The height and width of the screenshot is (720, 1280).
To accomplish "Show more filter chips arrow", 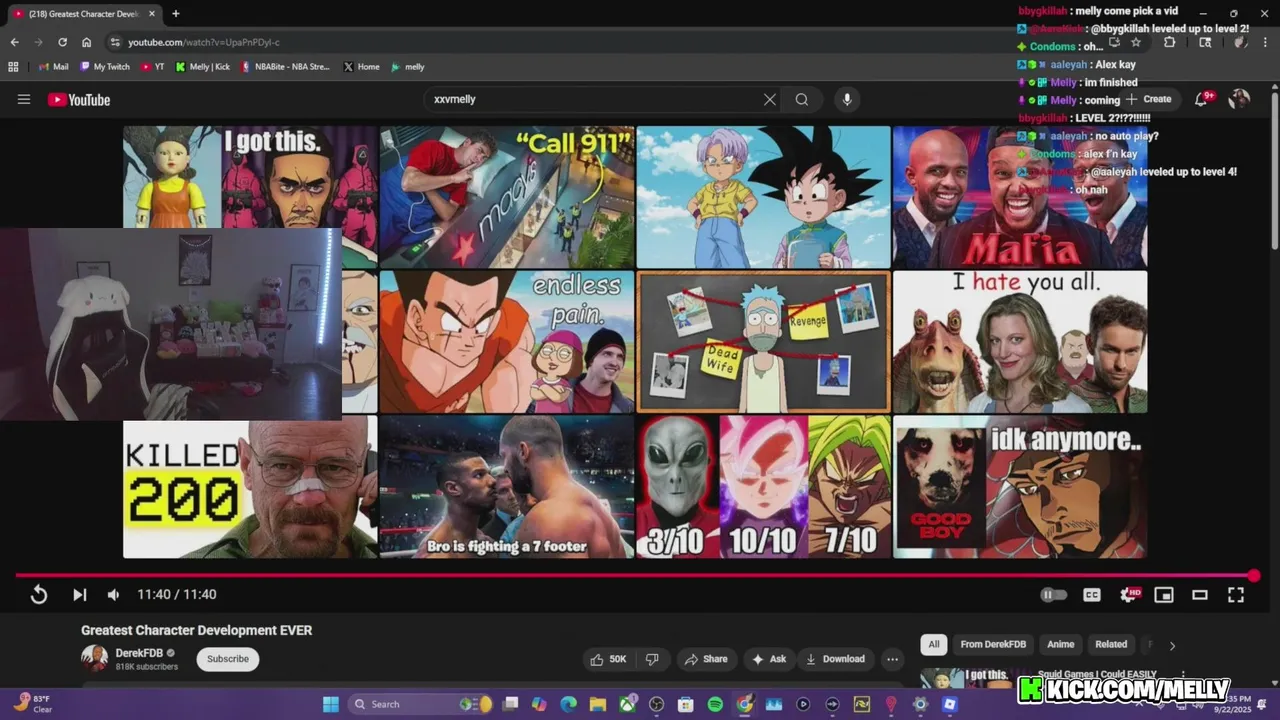I will point(1172,645).
